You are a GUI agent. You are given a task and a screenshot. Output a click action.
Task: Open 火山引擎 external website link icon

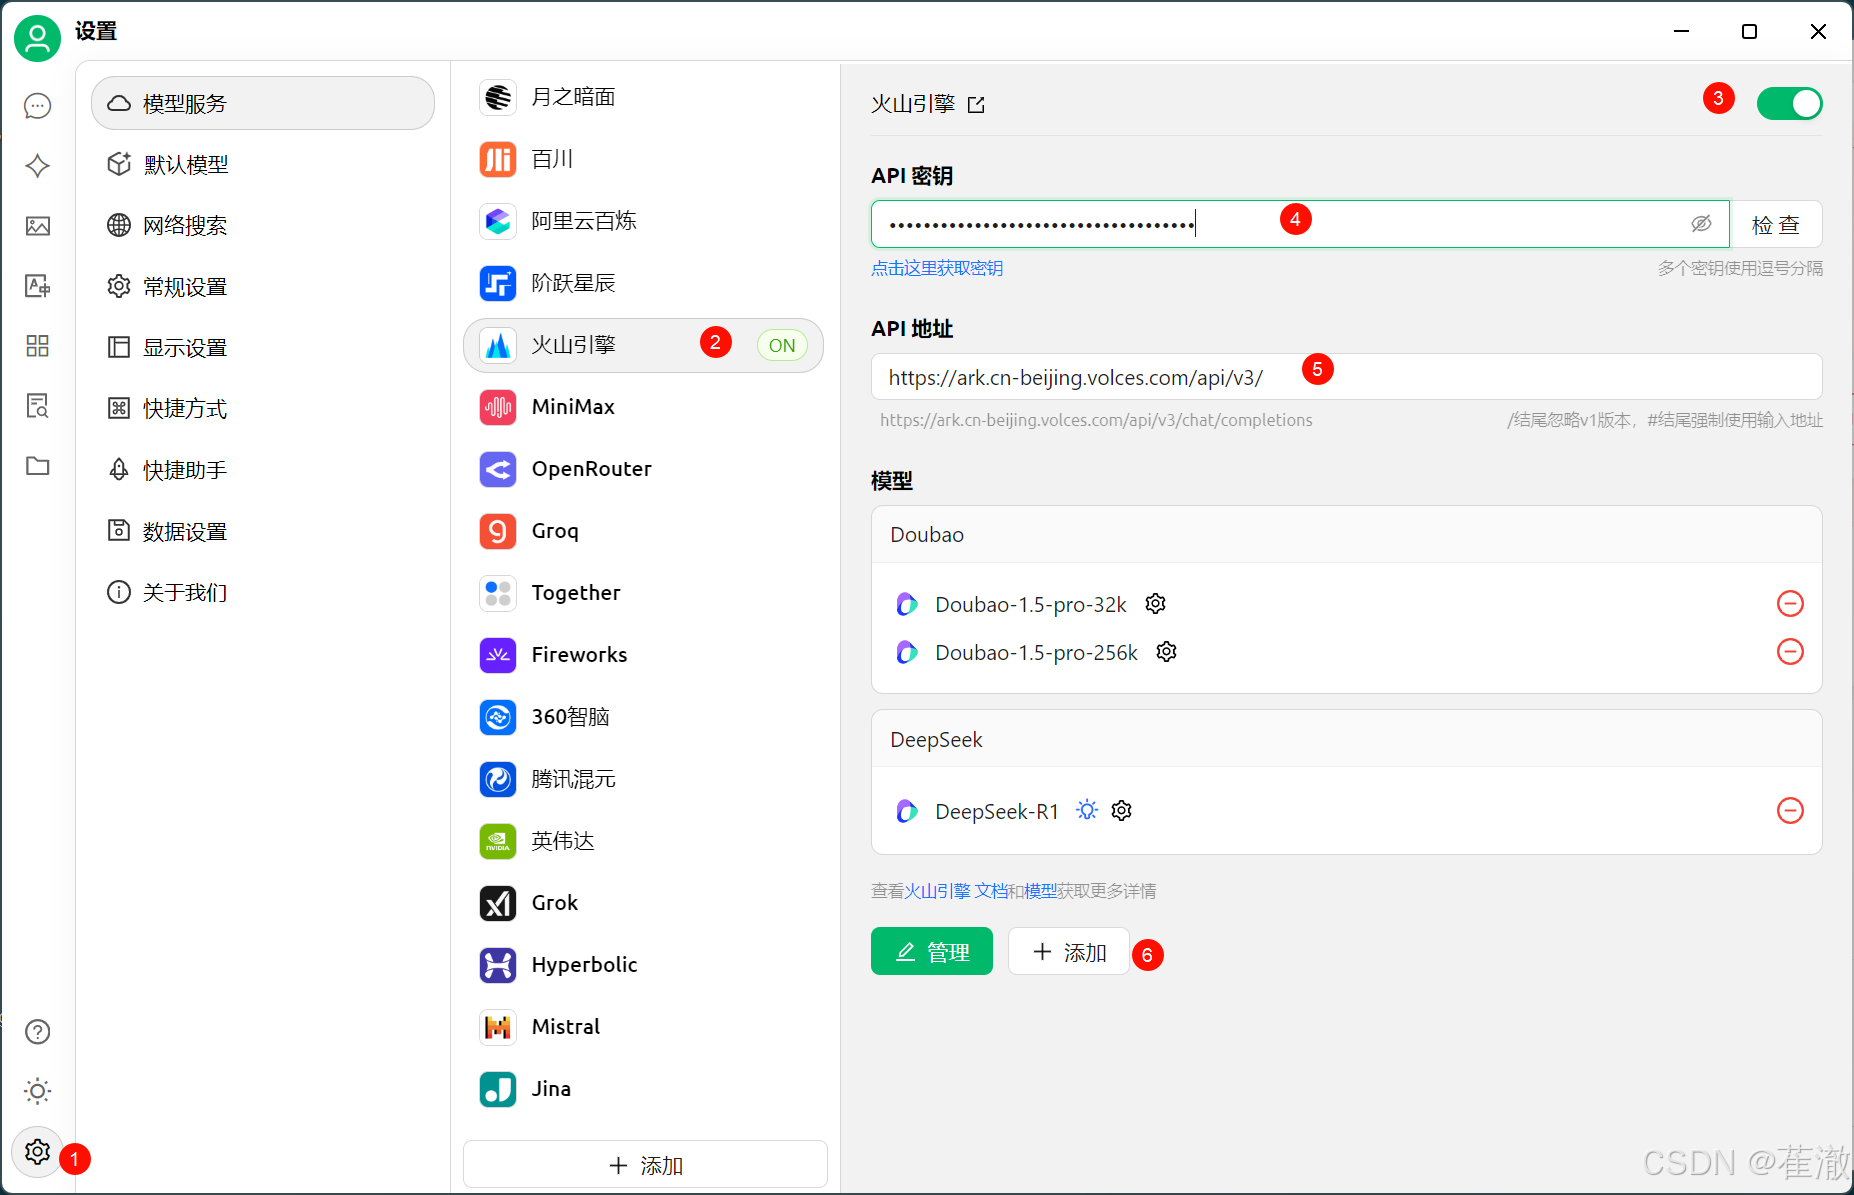point(977,105)
